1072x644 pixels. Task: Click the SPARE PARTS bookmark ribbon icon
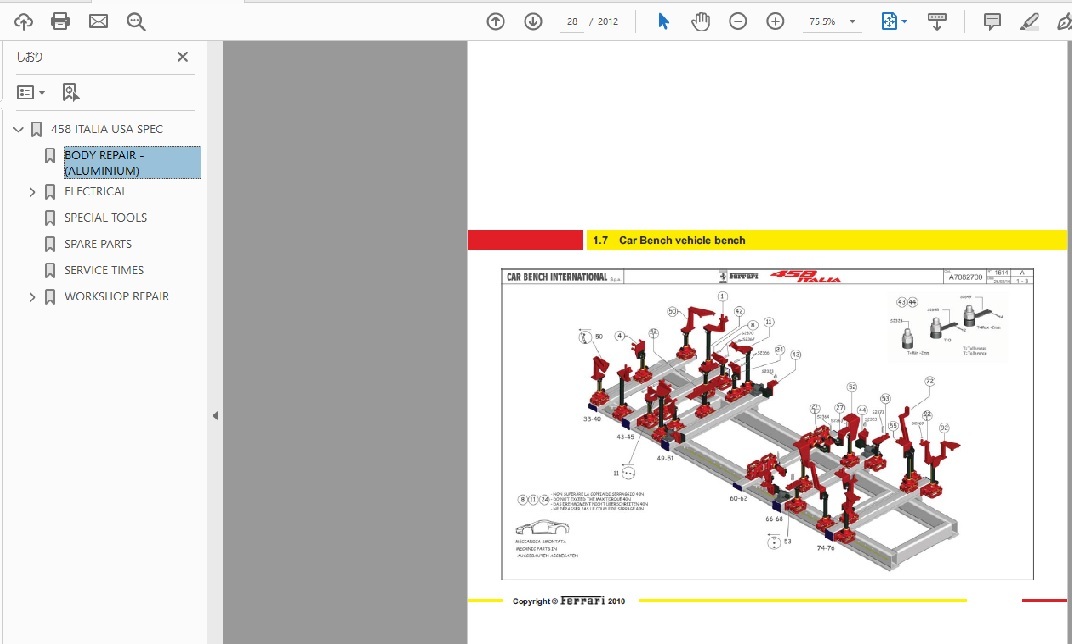click(x=50, y=244)
